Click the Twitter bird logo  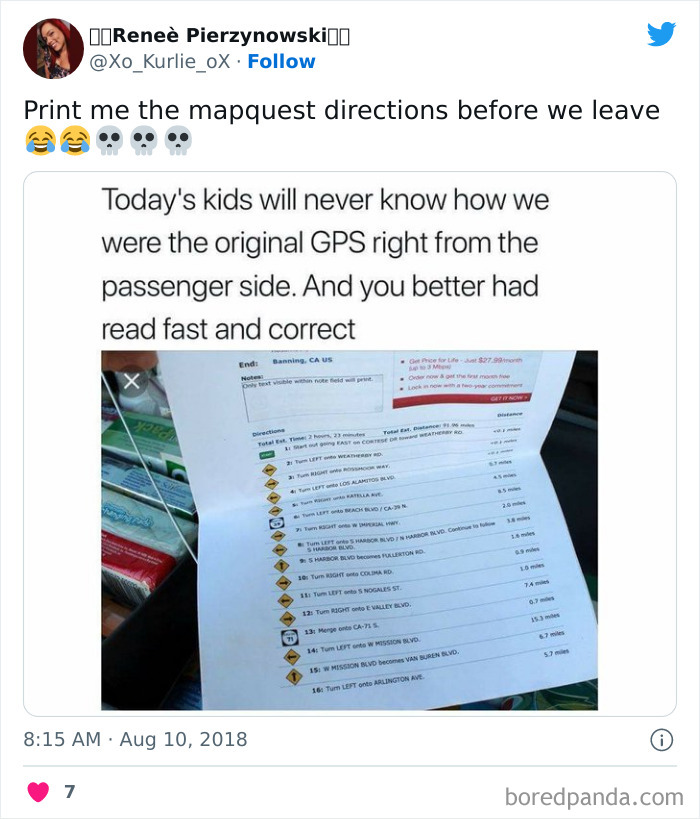click(661, 35)
